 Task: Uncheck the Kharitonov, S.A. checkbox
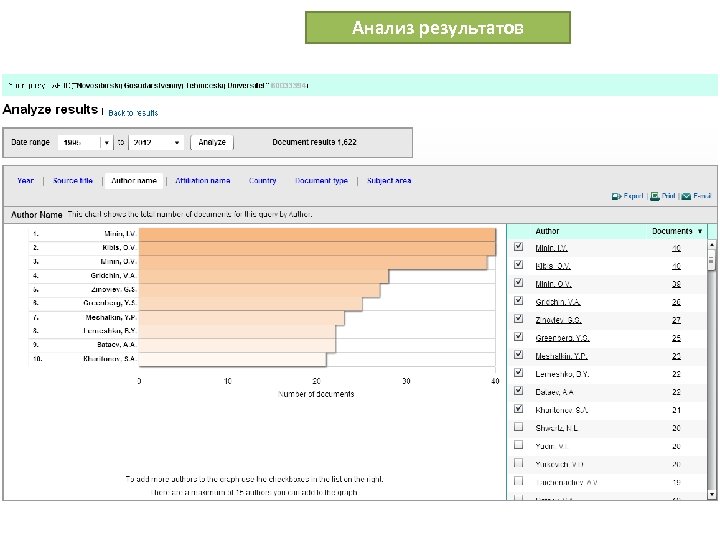click(x=518, y=409)
